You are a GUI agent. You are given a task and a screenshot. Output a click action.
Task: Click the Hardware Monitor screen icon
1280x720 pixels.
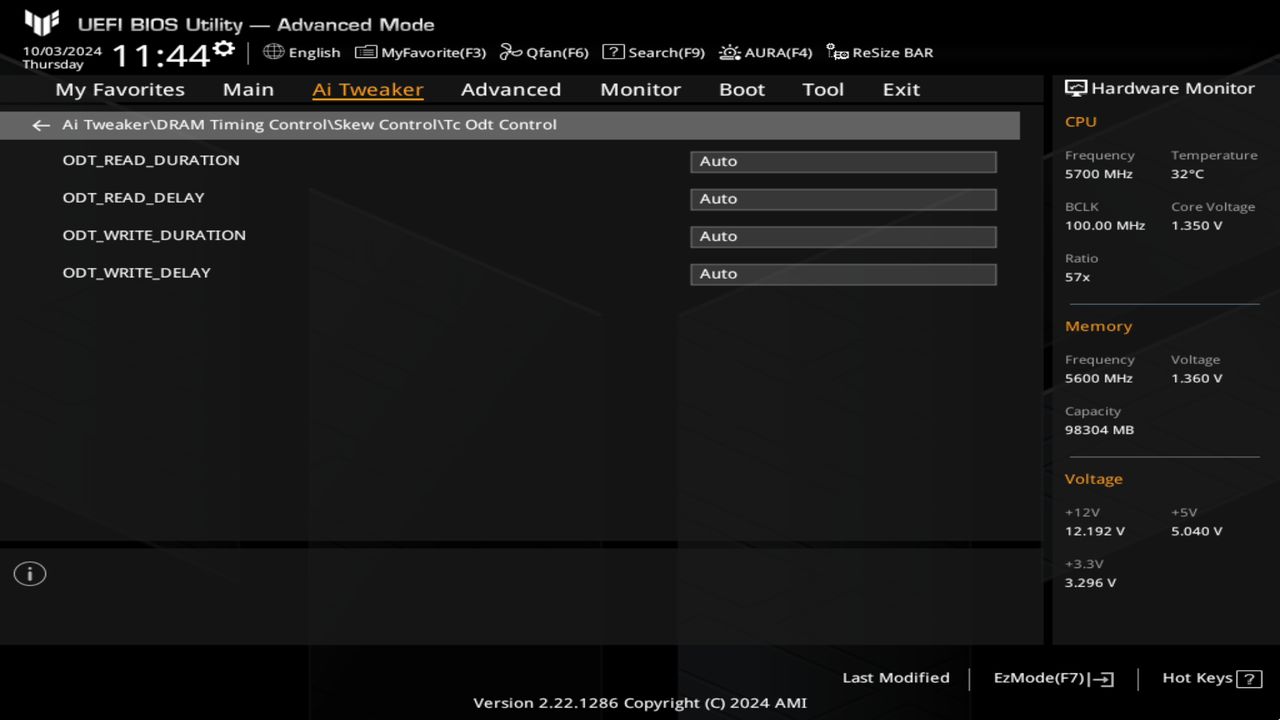tap(1076, 89)
